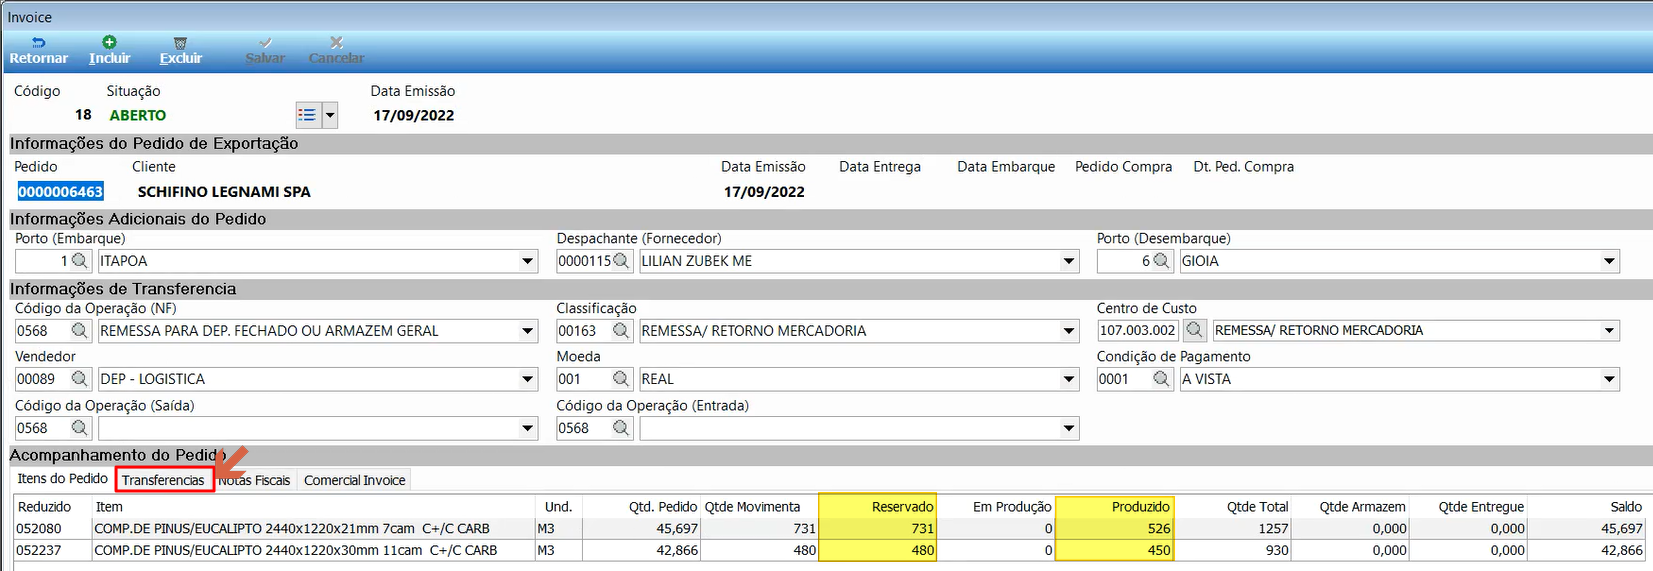Click the search magnifier for Código da Operação (Saída)

pos(80,428)
